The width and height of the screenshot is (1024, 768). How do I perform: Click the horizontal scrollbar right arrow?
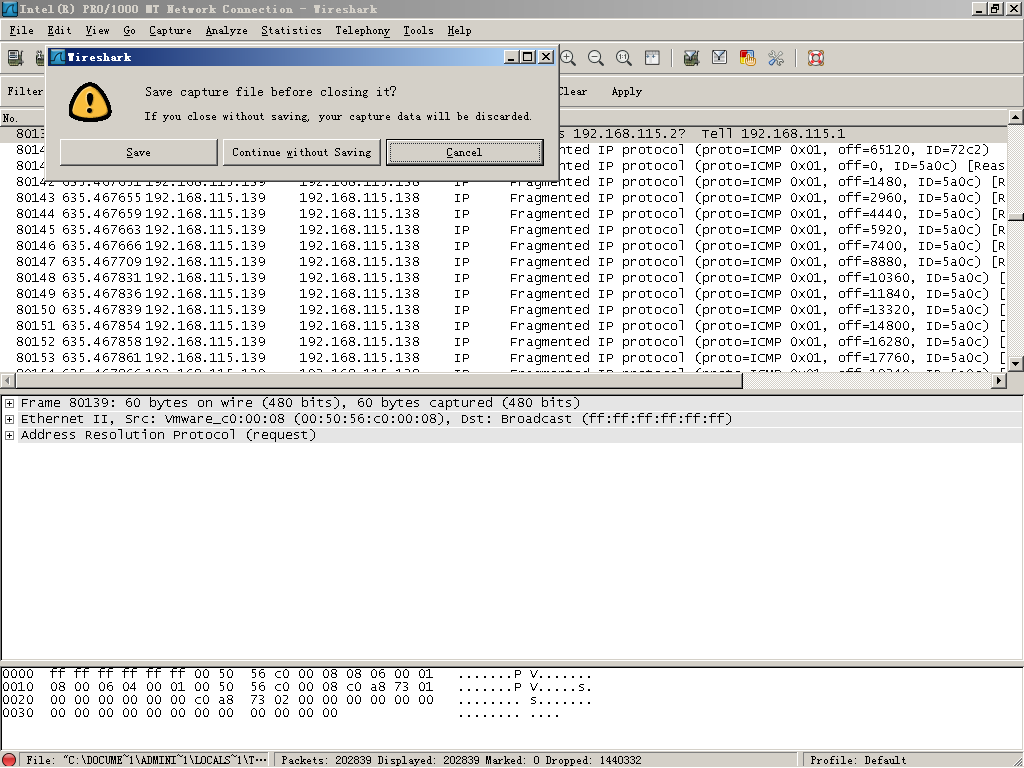pos(999,380)
